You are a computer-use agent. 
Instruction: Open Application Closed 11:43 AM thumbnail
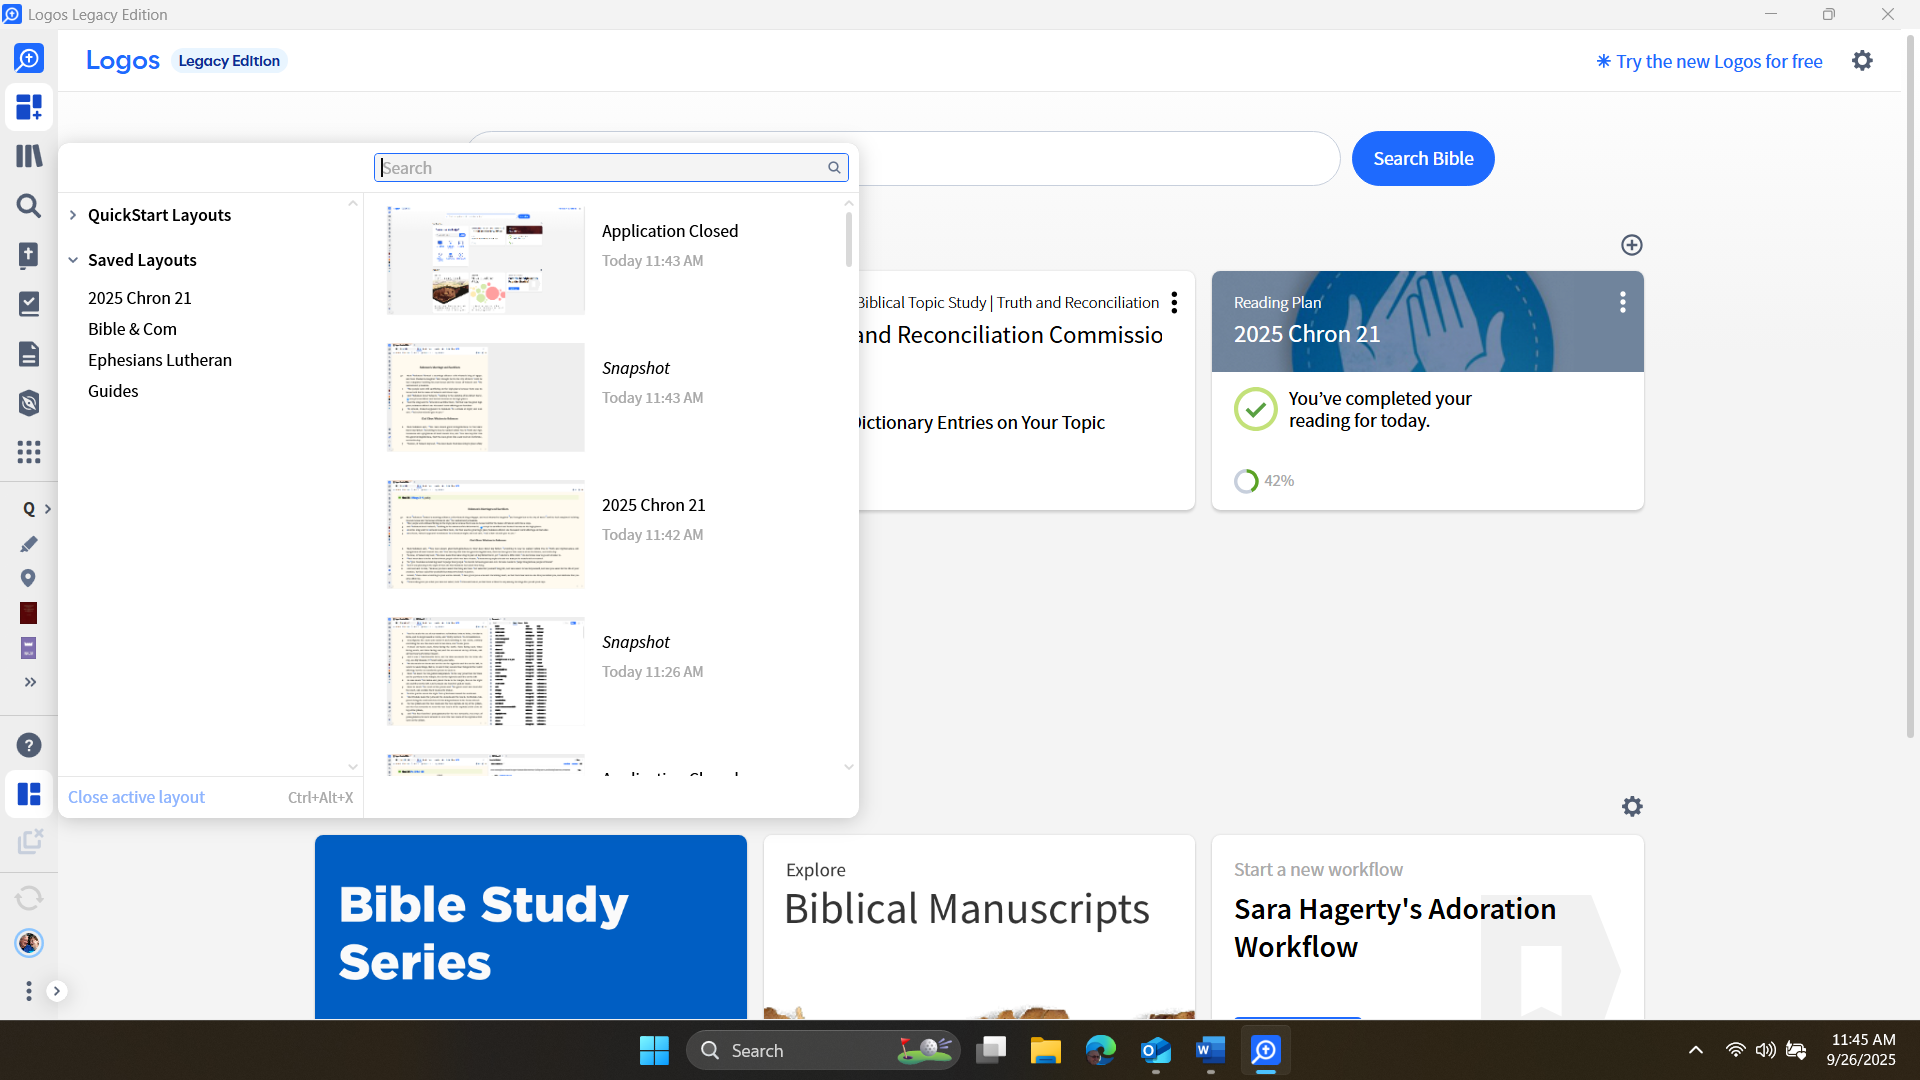[486, 260]
